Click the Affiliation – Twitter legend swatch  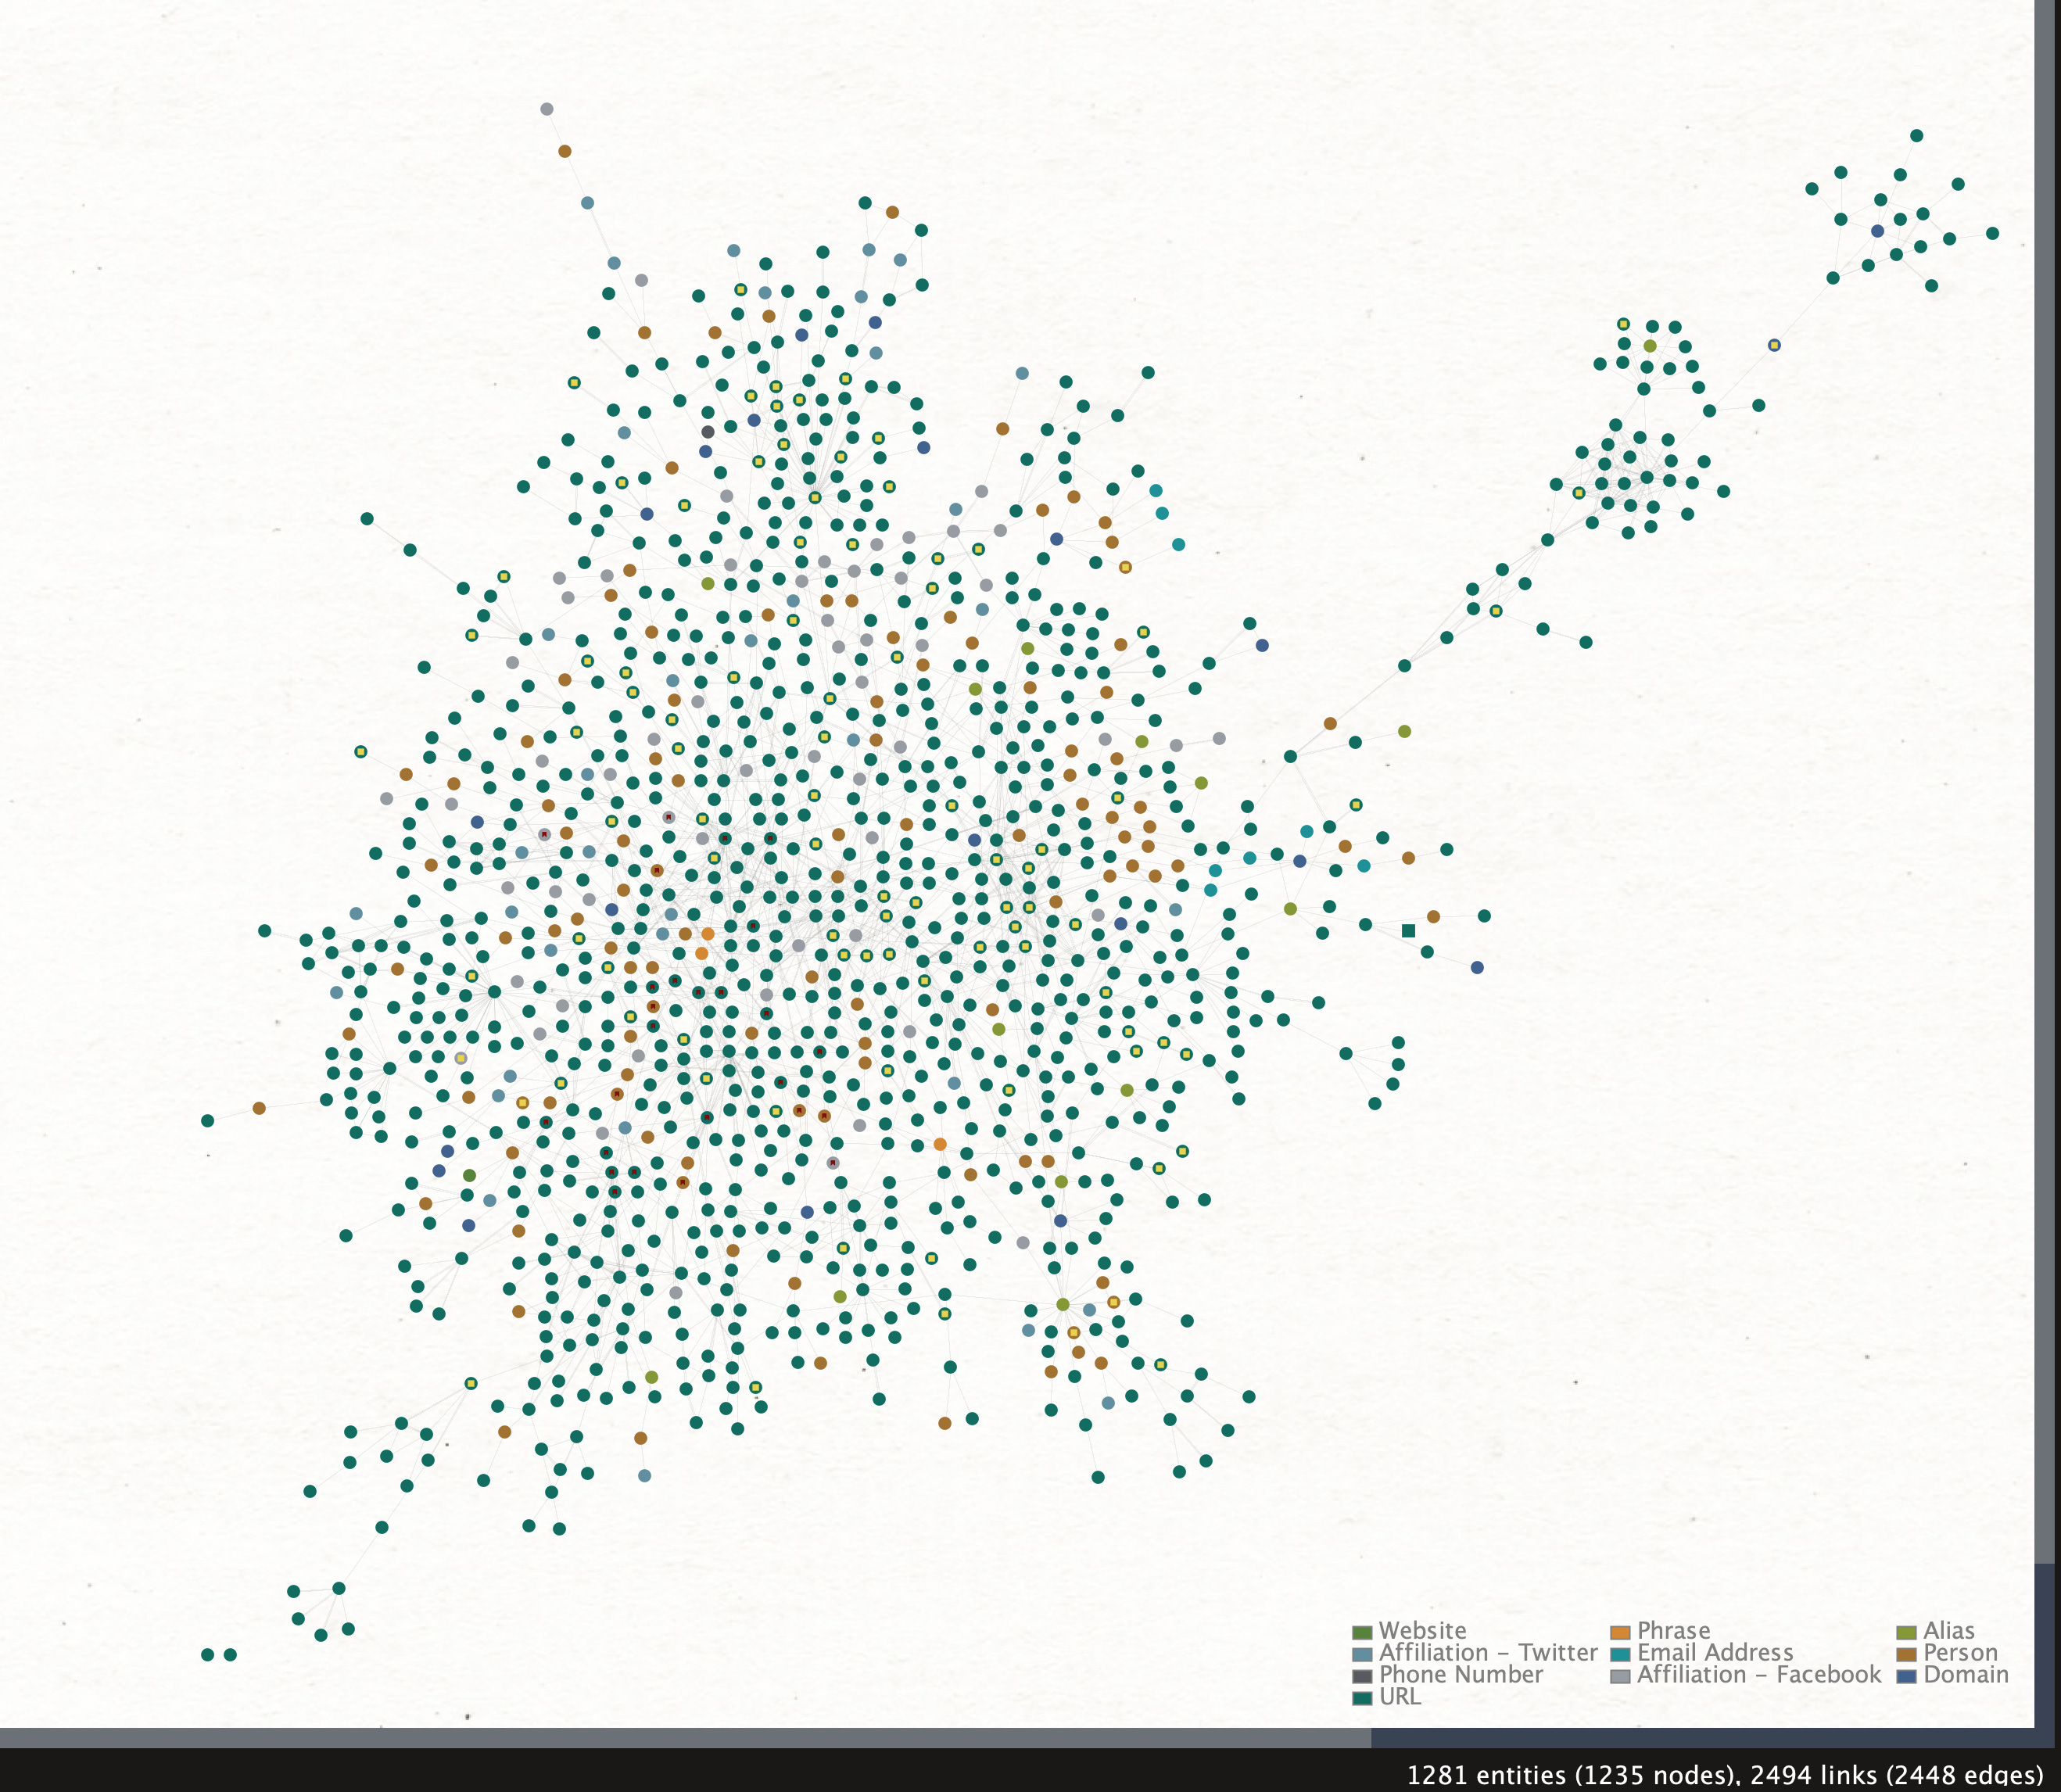1361,1654
